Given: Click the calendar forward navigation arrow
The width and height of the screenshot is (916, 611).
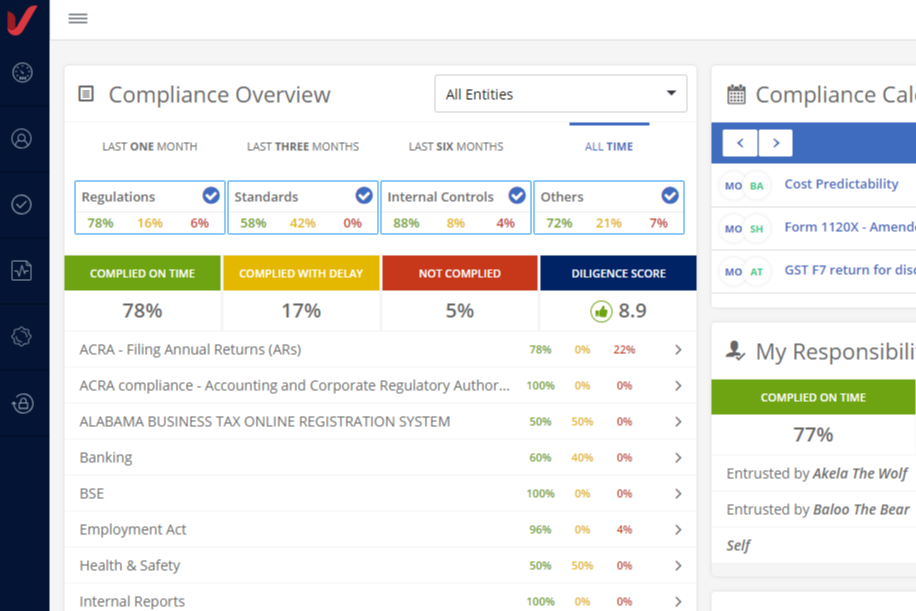Looking at the screenshot, I should click(x=776, y=143).
